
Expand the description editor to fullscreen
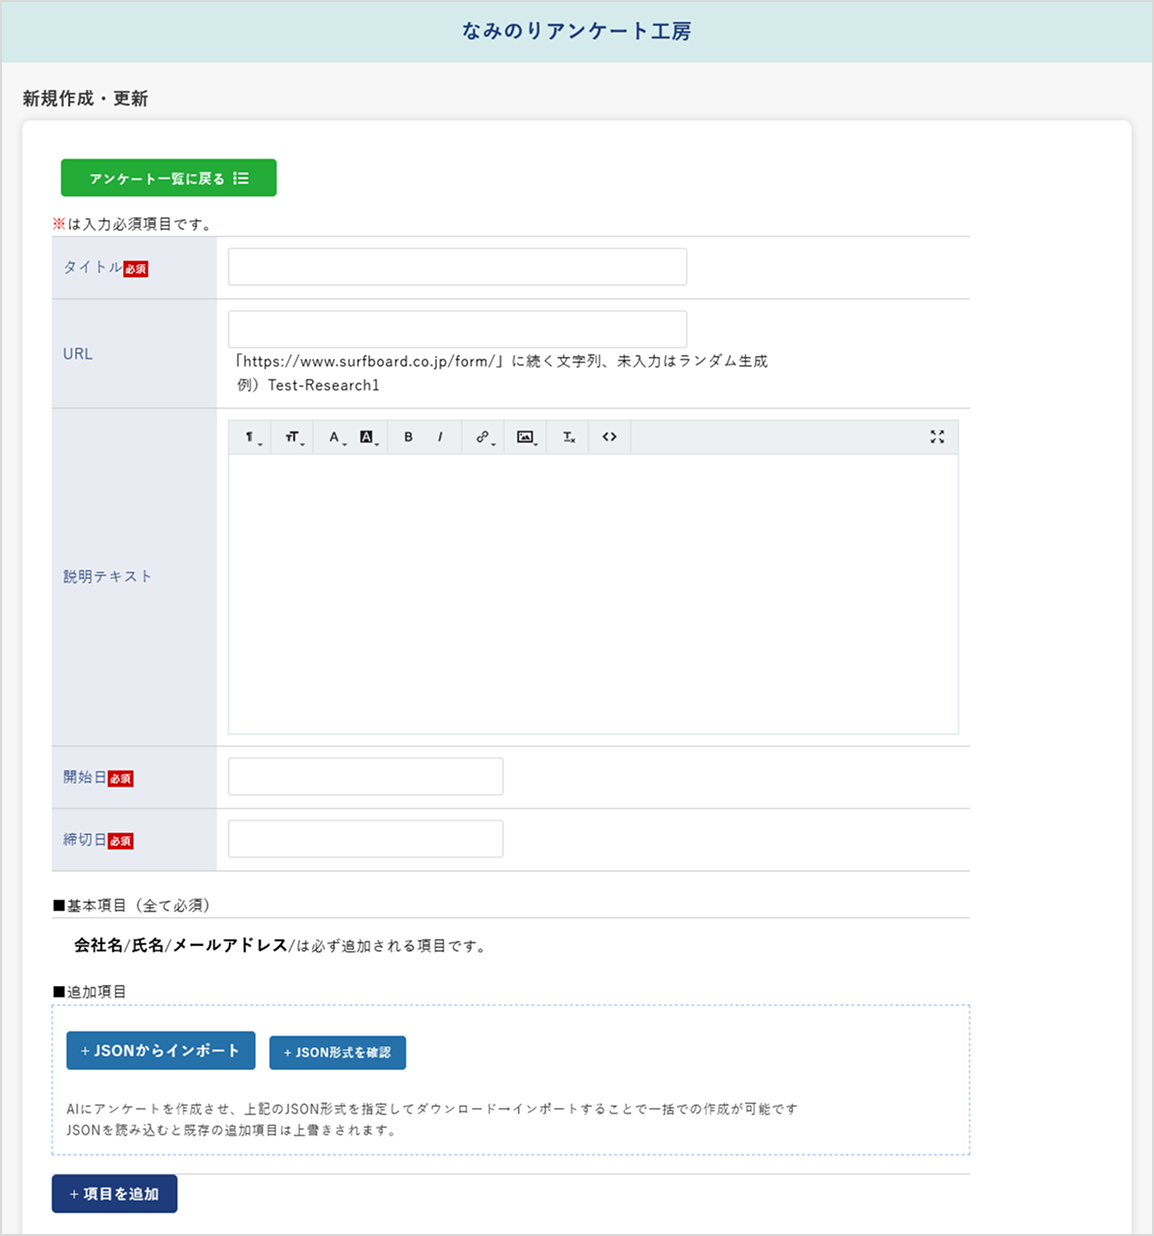(937, 437)
